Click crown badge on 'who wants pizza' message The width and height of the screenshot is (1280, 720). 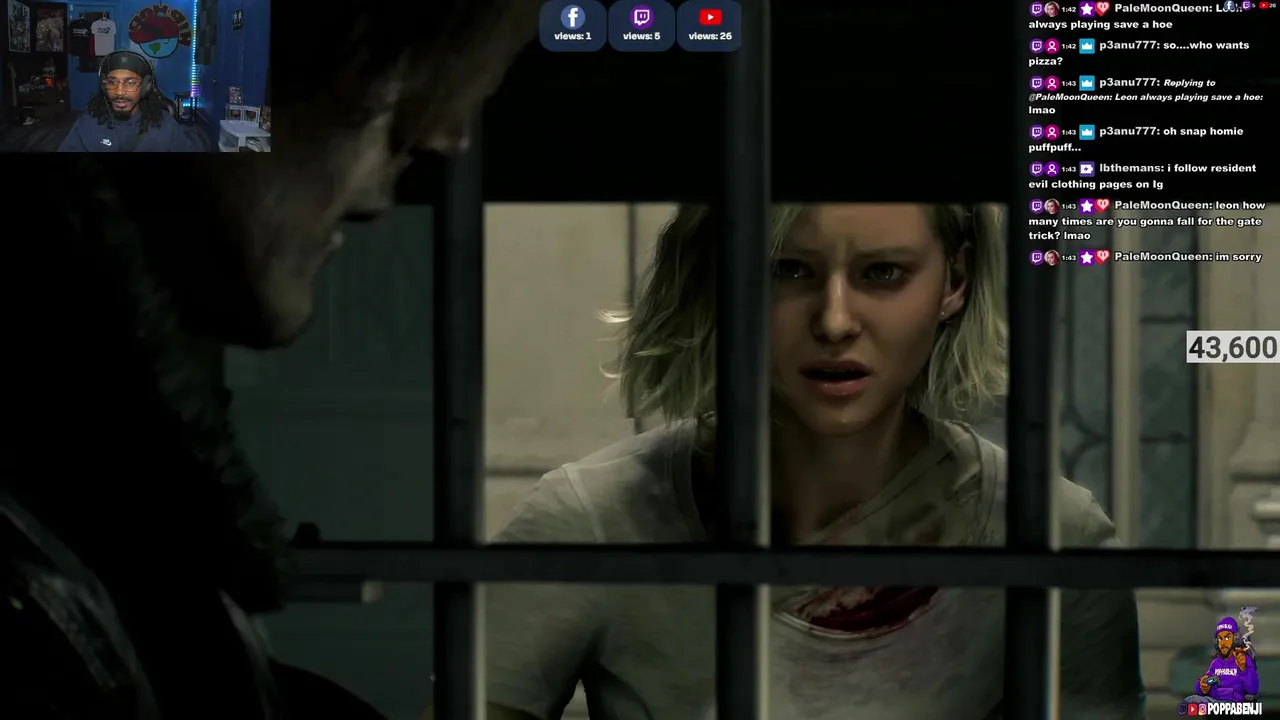pos(1086,46)
